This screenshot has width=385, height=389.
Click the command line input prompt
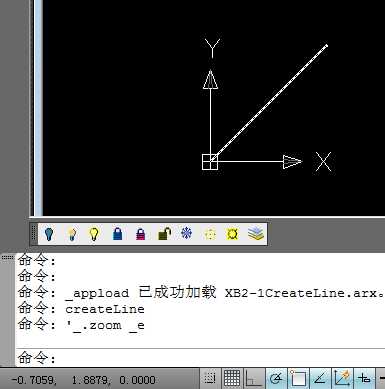point(200,358)
